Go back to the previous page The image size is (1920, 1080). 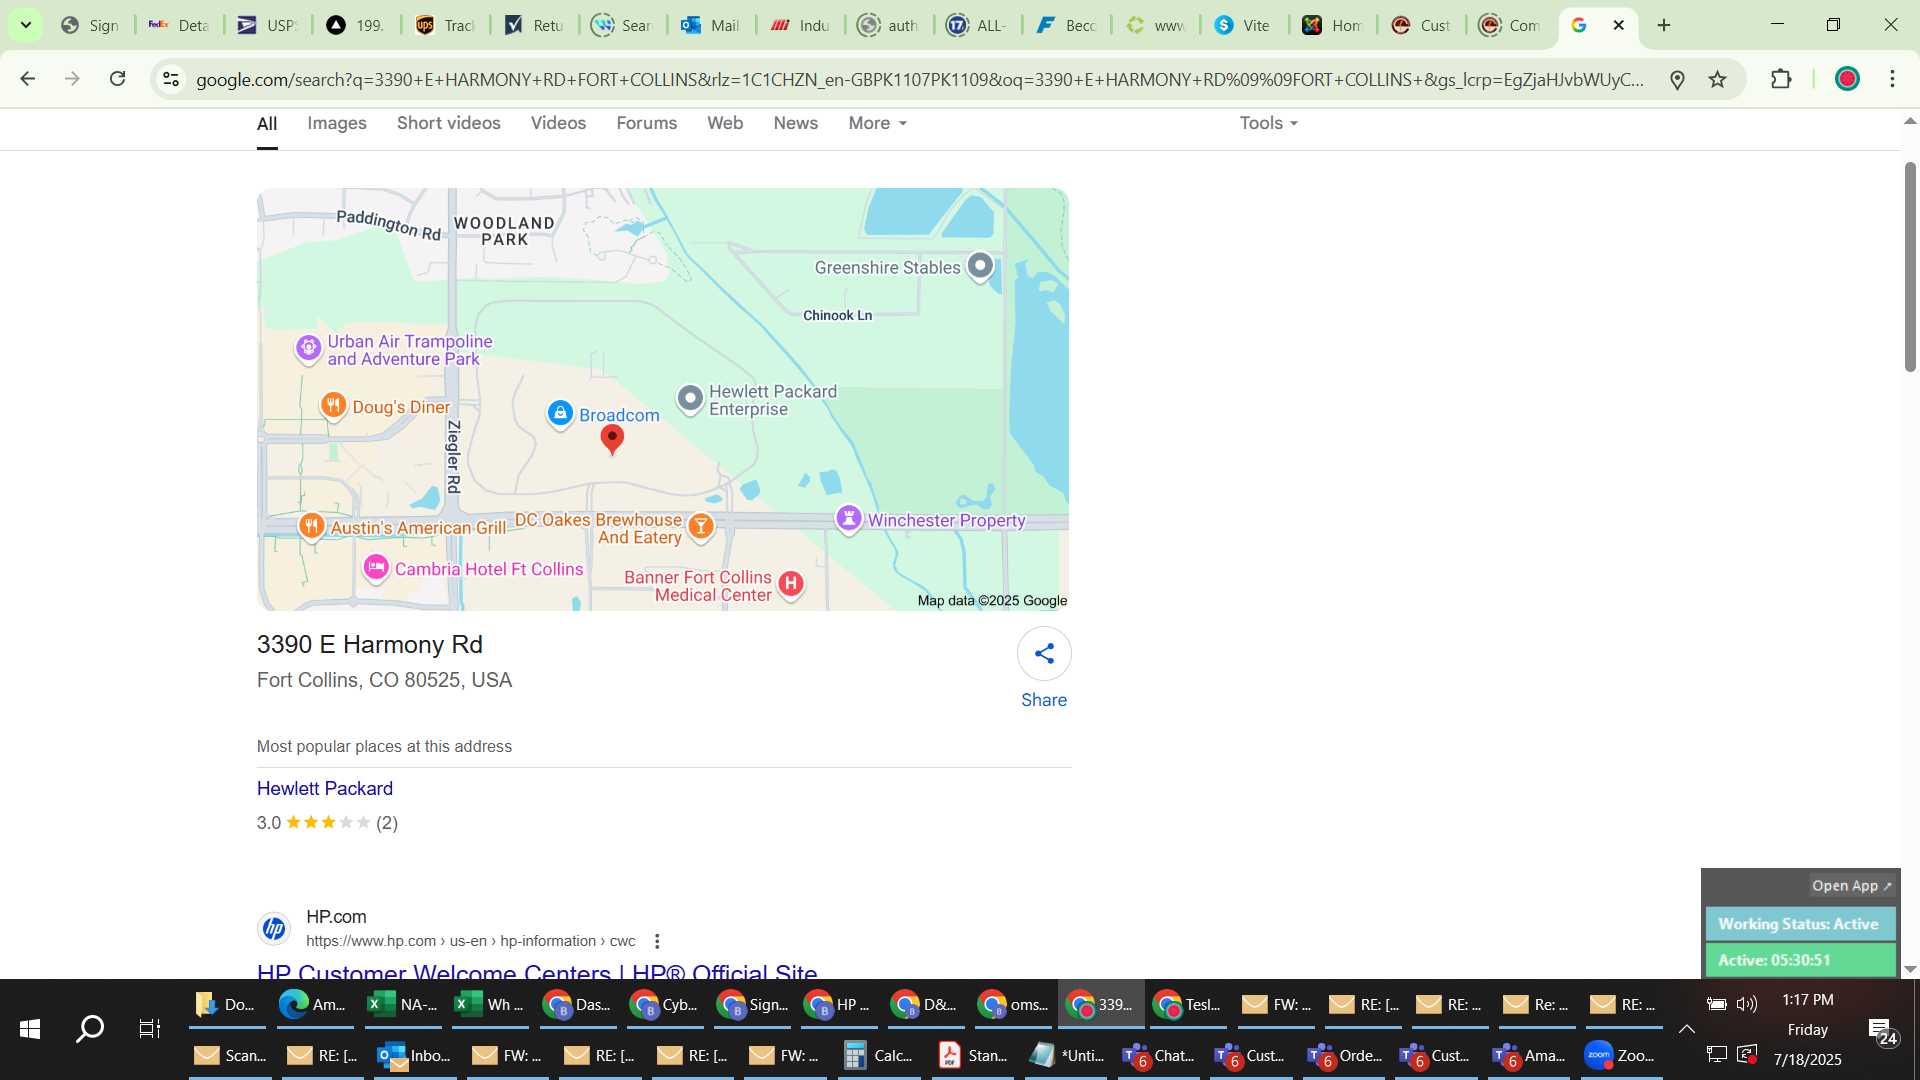tap(28, 79)
